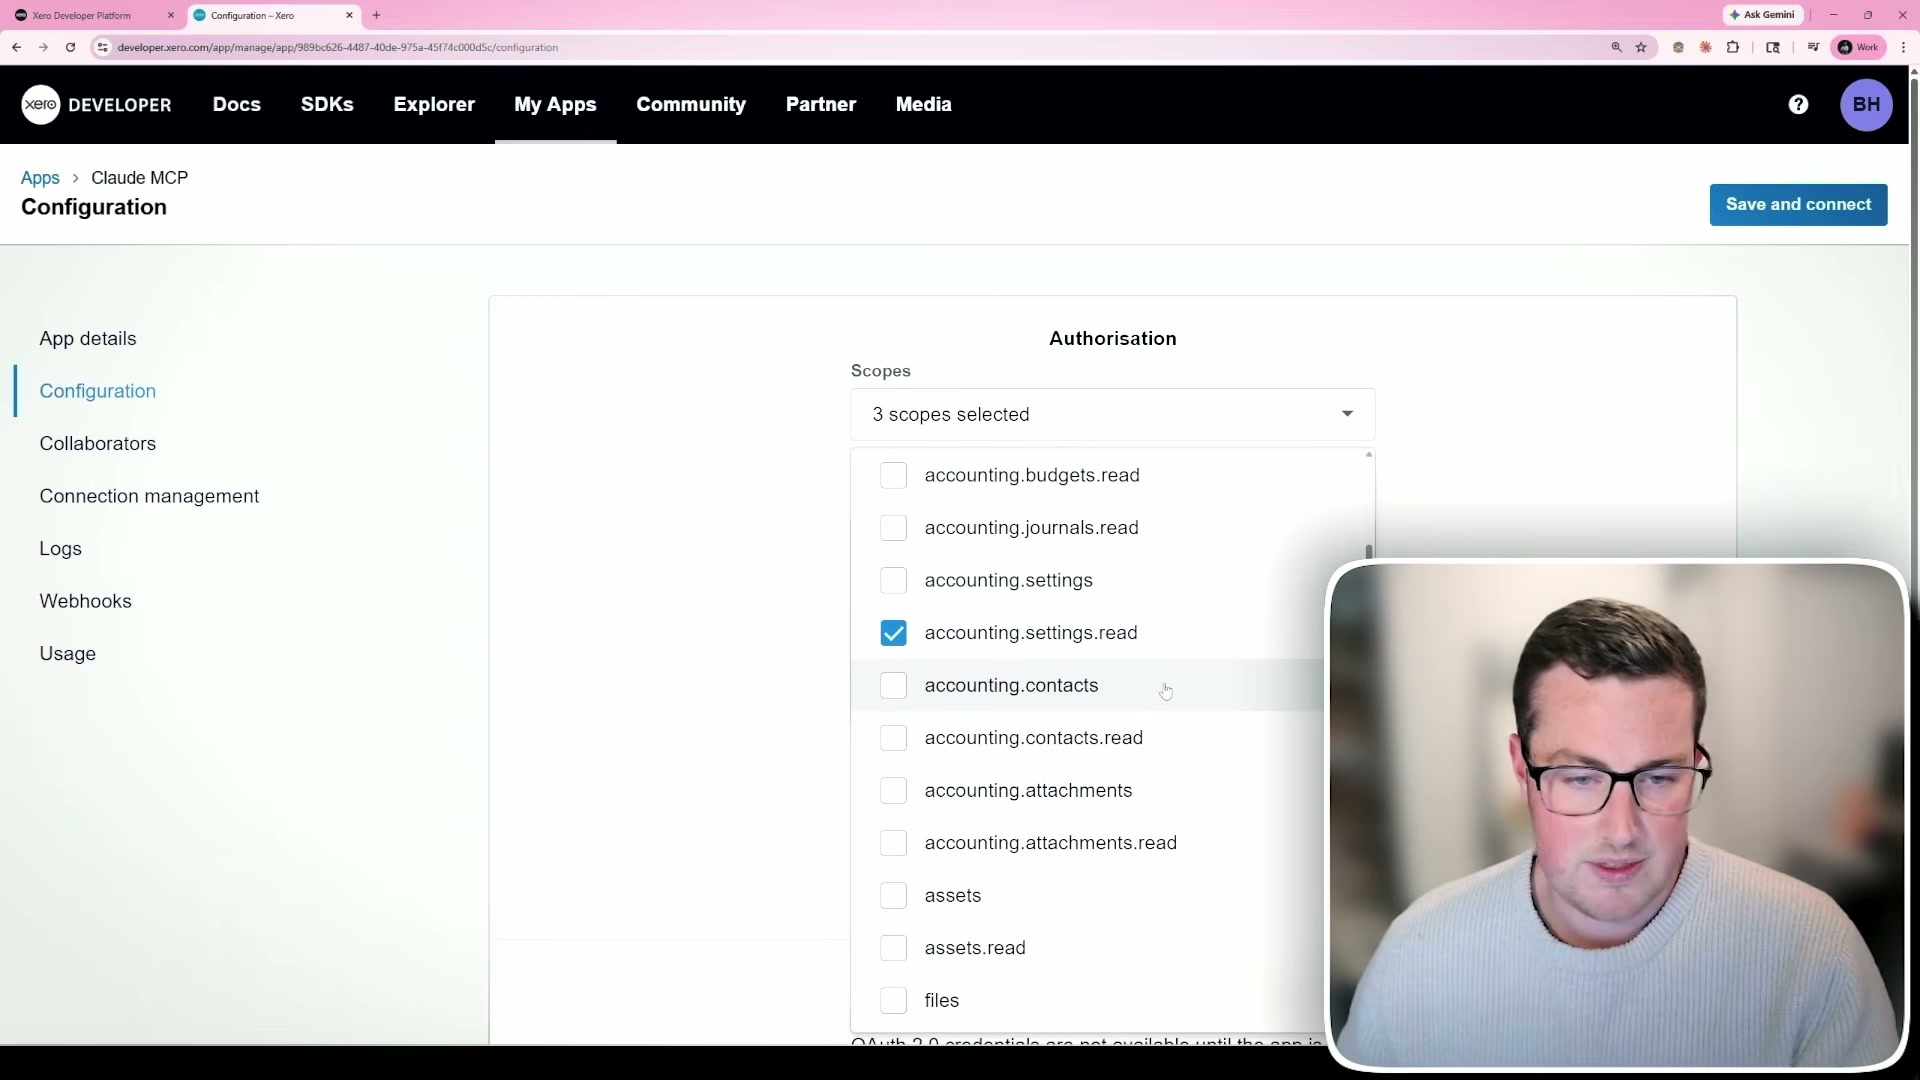Click the Ask Gemini button

point(1763,15)
